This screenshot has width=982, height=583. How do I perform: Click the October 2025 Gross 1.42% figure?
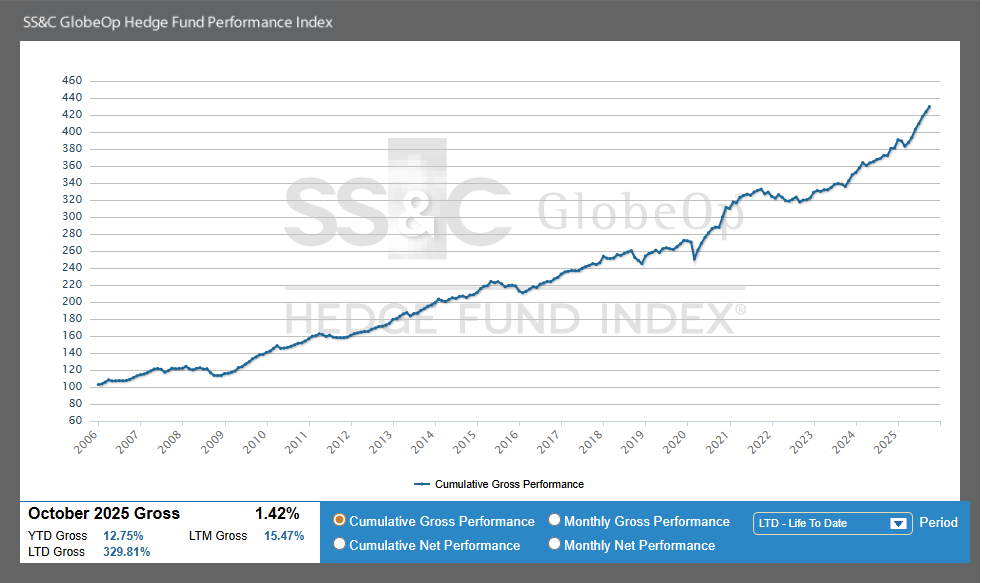click(277, 514)
